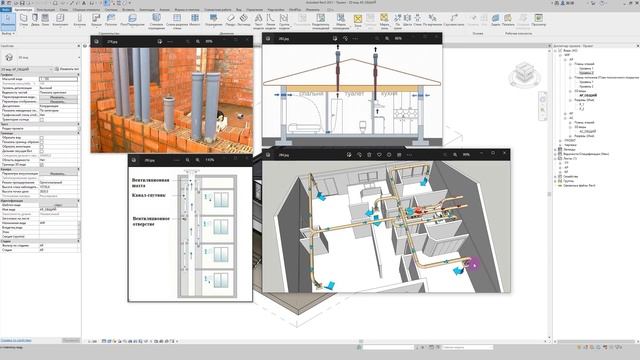Screen dimensions: 640x360
Task: Select the Curtain System tool
Action: click(x=156, y=20)
